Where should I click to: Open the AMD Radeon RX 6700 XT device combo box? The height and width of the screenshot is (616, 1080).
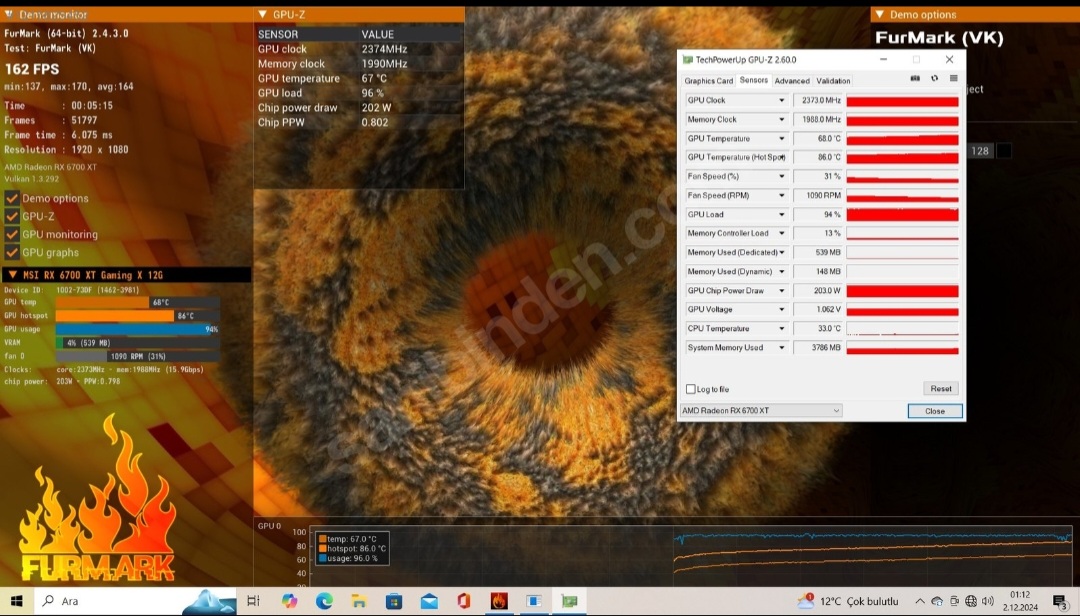tap(761, 411)
